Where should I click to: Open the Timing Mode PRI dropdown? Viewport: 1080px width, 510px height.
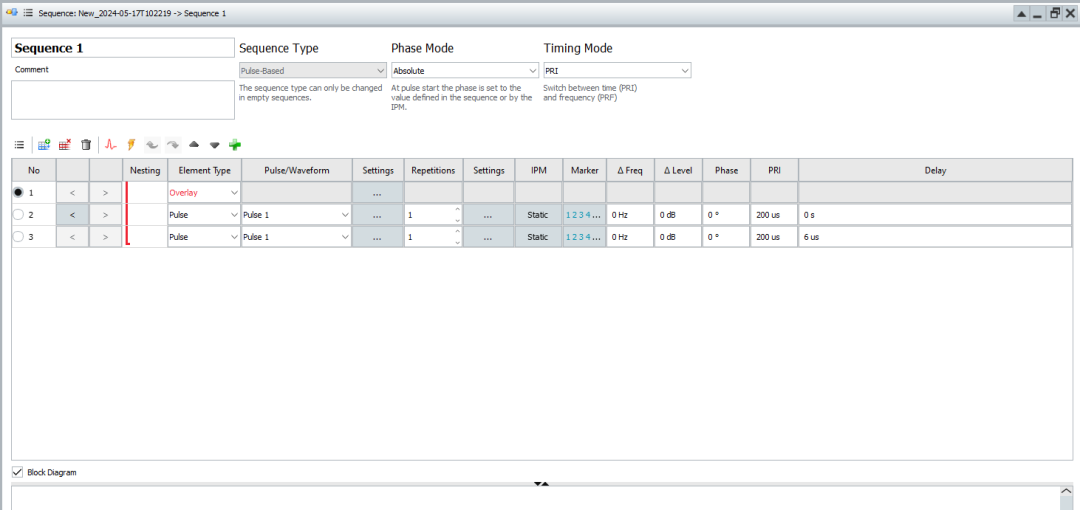(616, 71)
